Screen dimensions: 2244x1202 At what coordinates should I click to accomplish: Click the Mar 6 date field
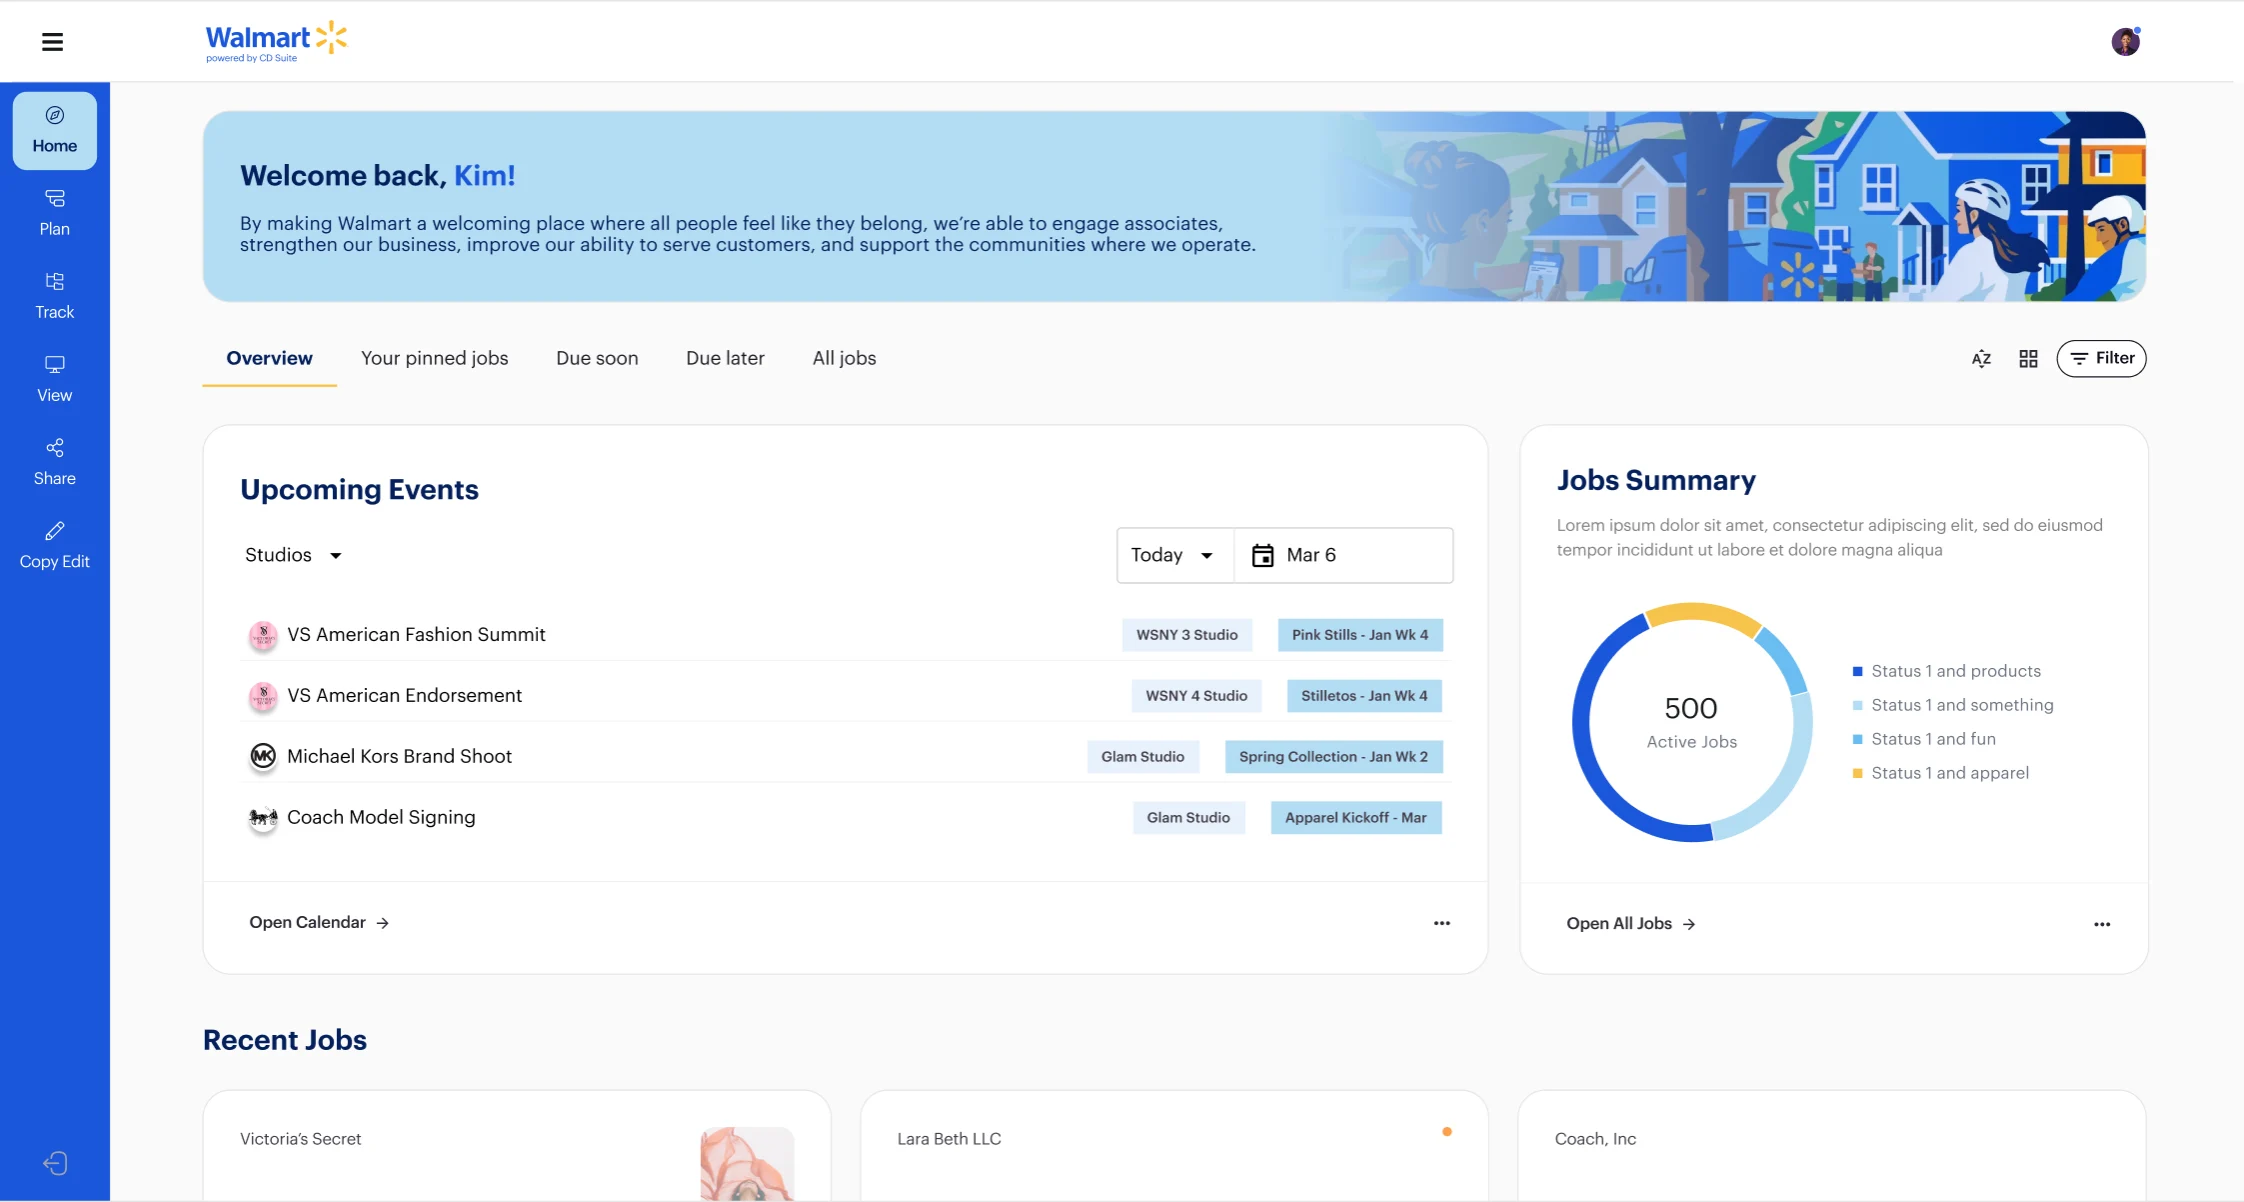(1344, 555)
